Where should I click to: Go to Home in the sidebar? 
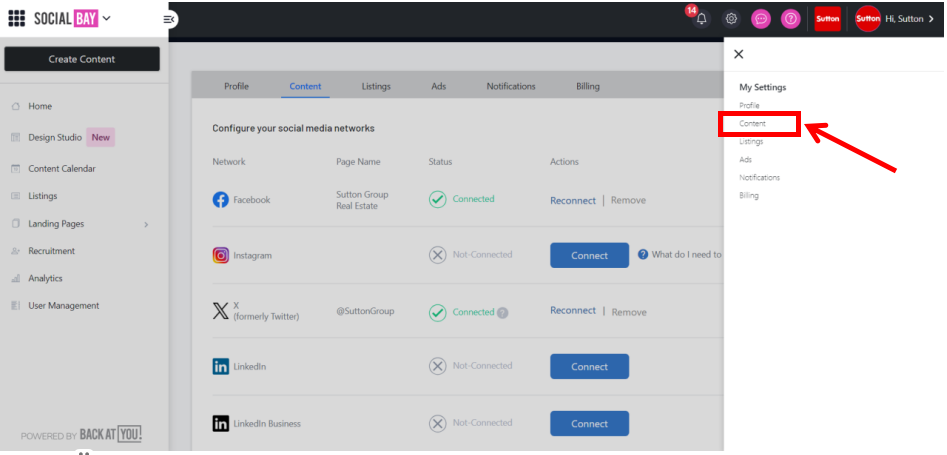pyautogui.click(x=40, y=106)
